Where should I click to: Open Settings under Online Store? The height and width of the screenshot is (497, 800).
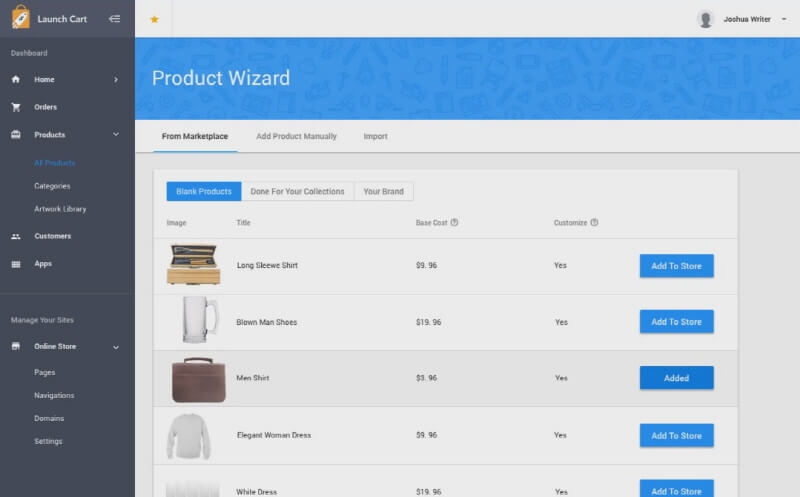(48, 441)
